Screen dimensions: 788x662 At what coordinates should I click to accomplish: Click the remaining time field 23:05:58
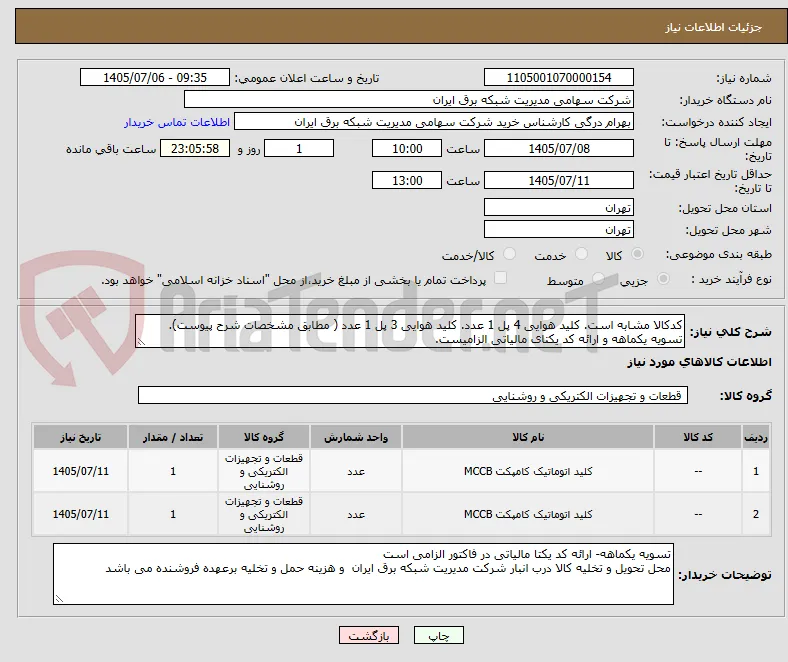pyautogui.click(x=195, y=148)
